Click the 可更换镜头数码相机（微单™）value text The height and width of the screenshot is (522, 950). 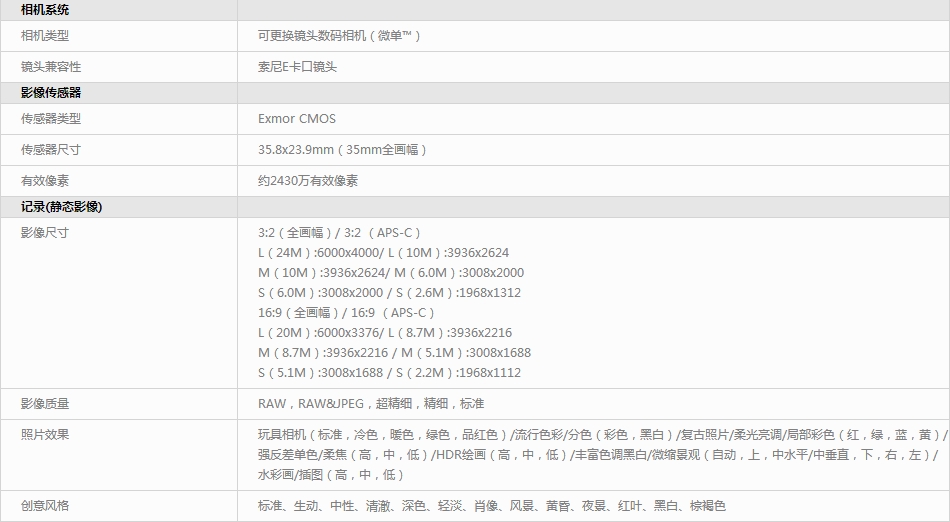339,36
